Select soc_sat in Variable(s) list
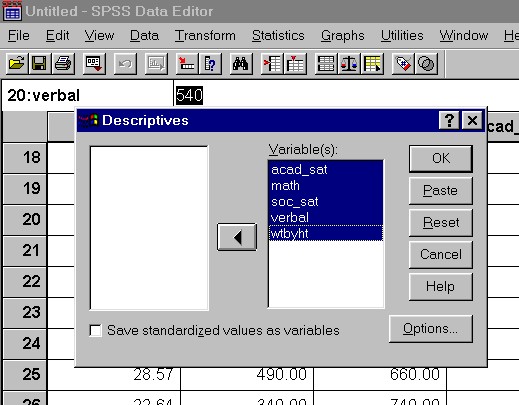 pos(326,201)
